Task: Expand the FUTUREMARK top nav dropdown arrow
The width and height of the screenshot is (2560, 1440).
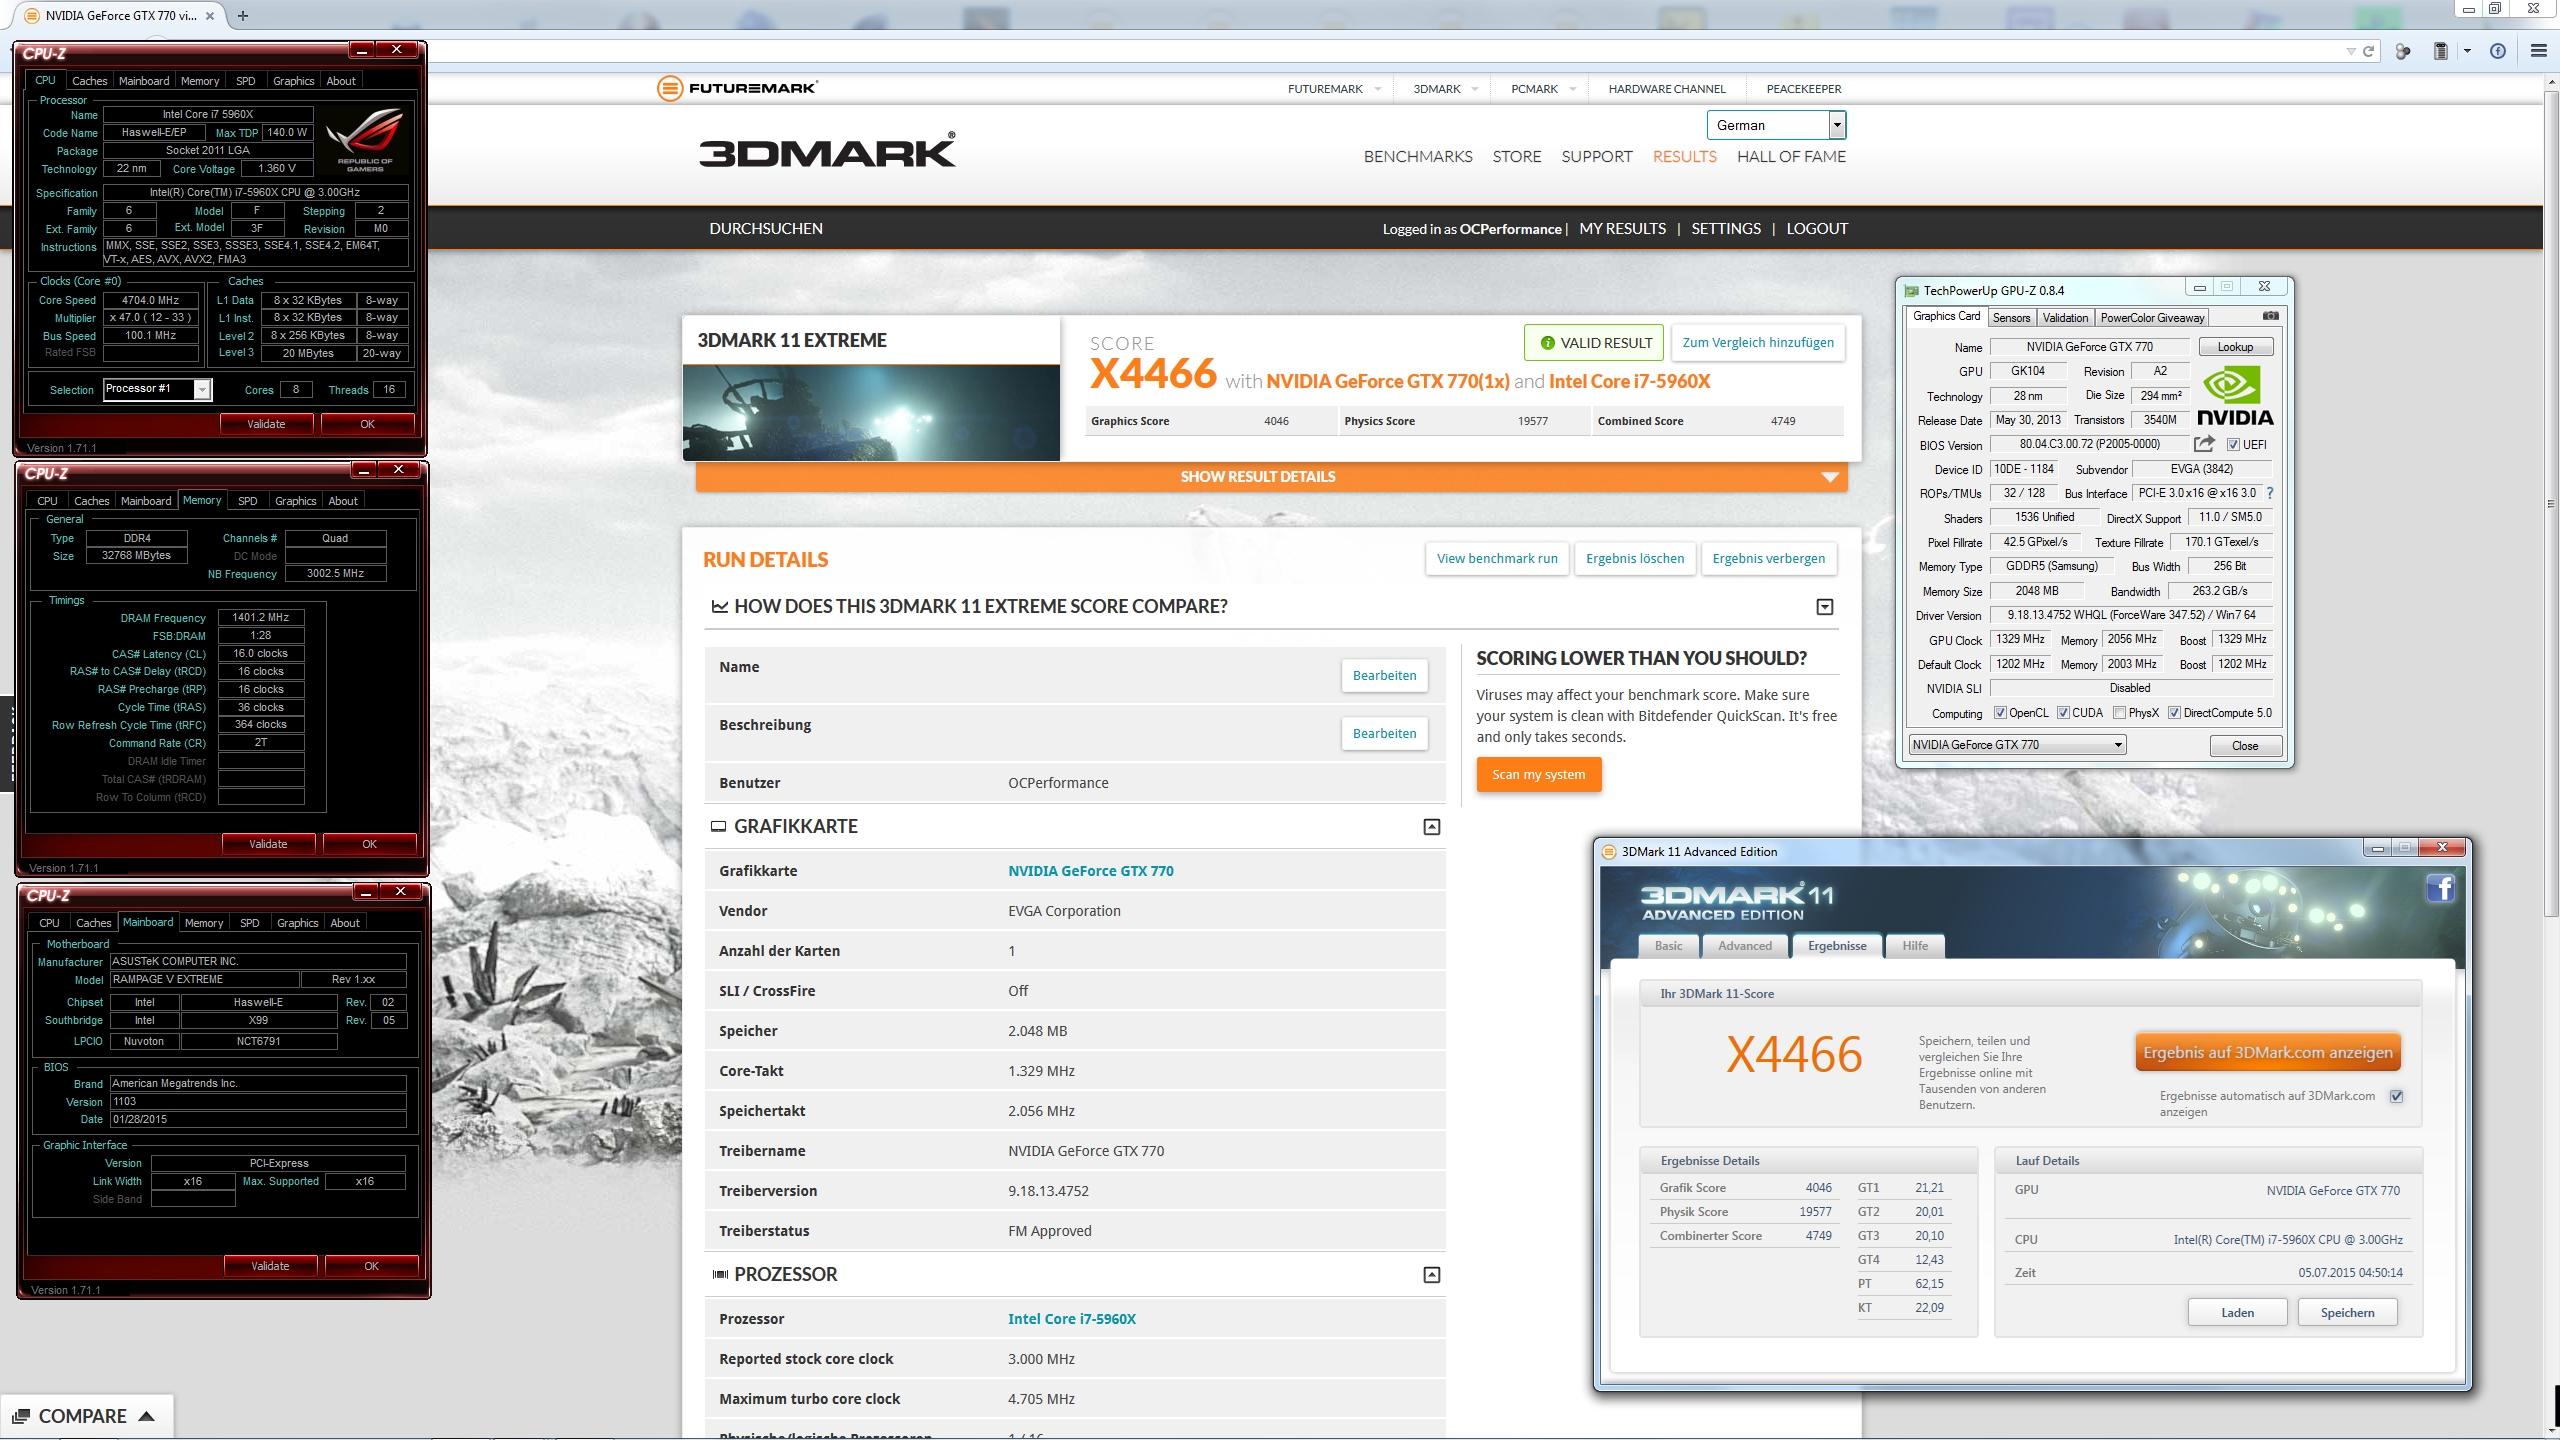Action: [1378, 89]
